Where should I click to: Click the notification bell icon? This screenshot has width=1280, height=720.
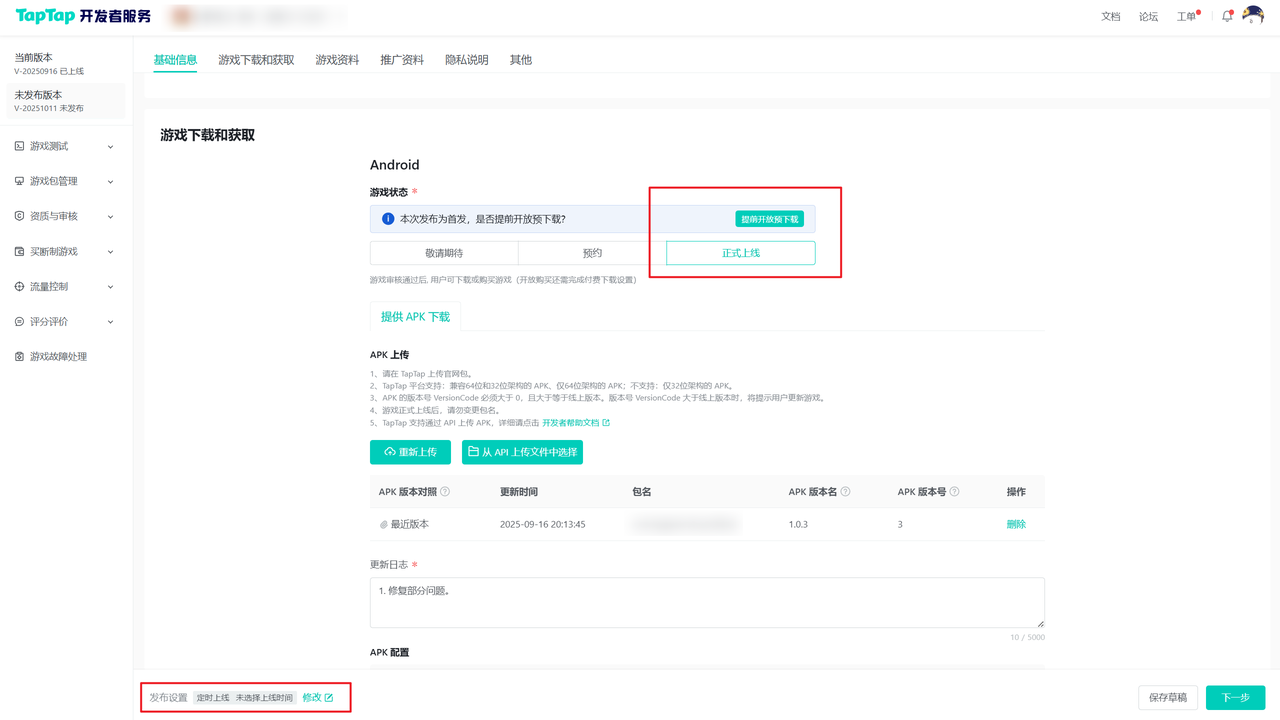(x=1227, y=16)
